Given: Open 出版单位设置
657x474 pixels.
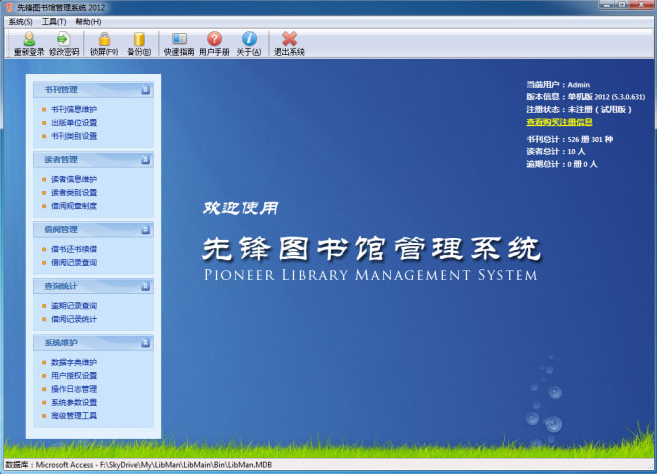Looking at the screenshot, I should (74, 123).
